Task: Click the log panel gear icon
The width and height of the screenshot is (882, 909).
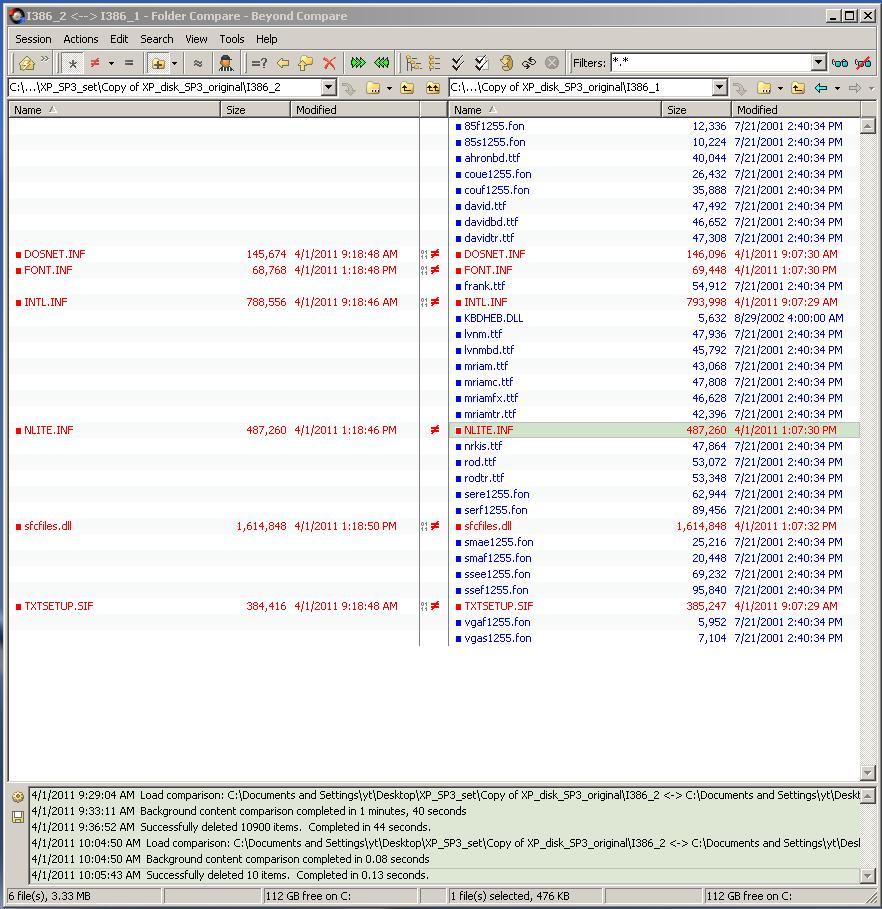Action: (x=18, y=797)
